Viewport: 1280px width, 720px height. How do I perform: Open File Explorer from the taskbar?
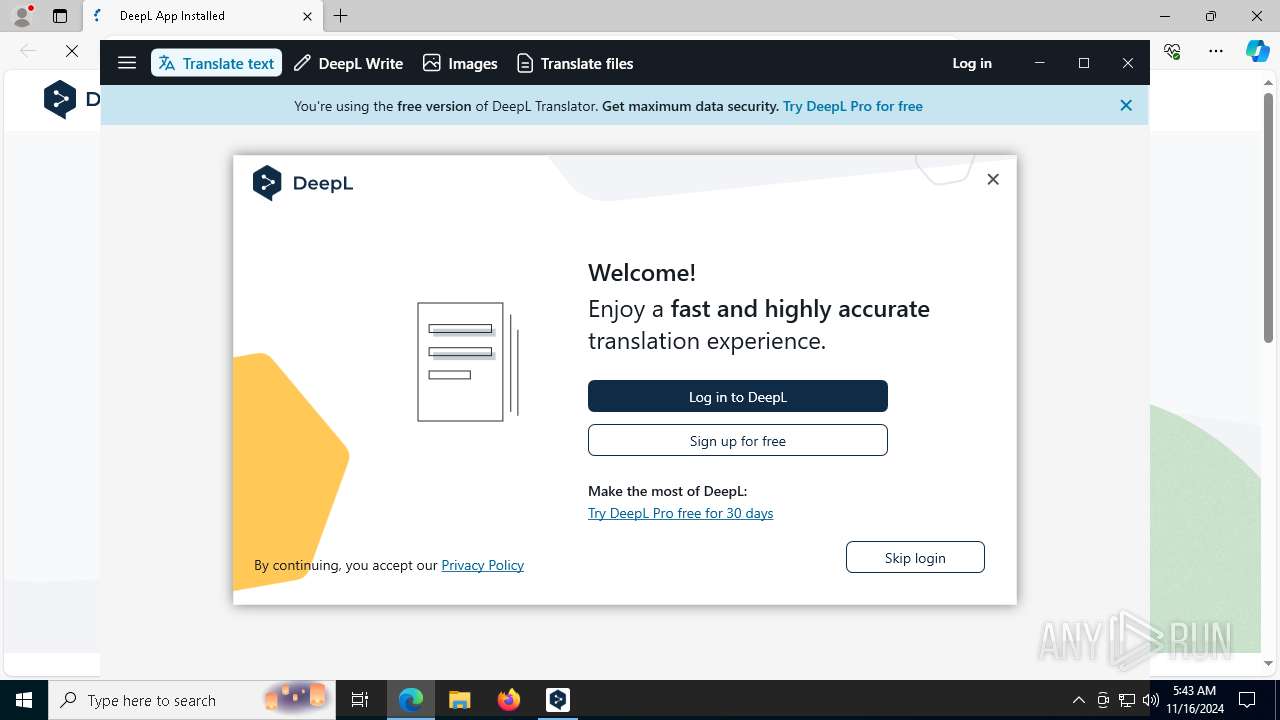coord(459,700)
